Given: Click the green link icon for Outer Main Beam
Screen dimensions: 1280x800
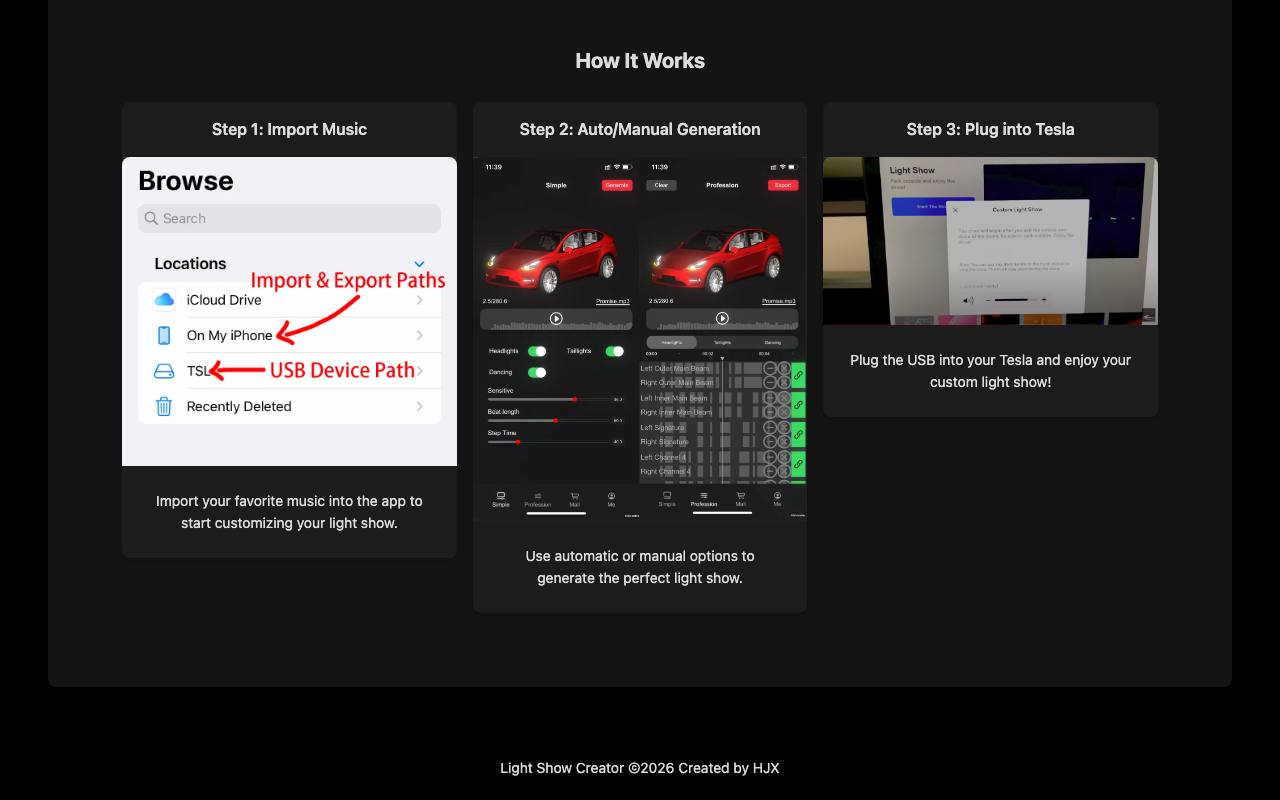Looking at the screenshot, I should tap(798, 376).
